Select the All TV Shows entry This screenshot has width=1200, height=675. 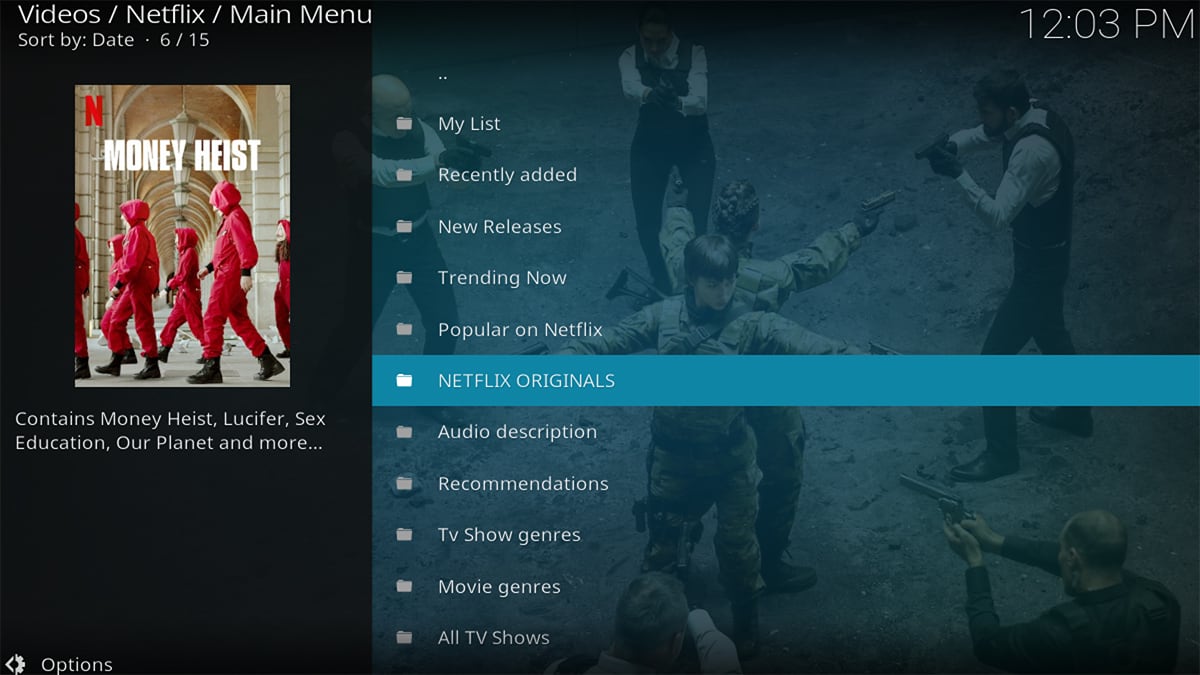coord(493,638)
